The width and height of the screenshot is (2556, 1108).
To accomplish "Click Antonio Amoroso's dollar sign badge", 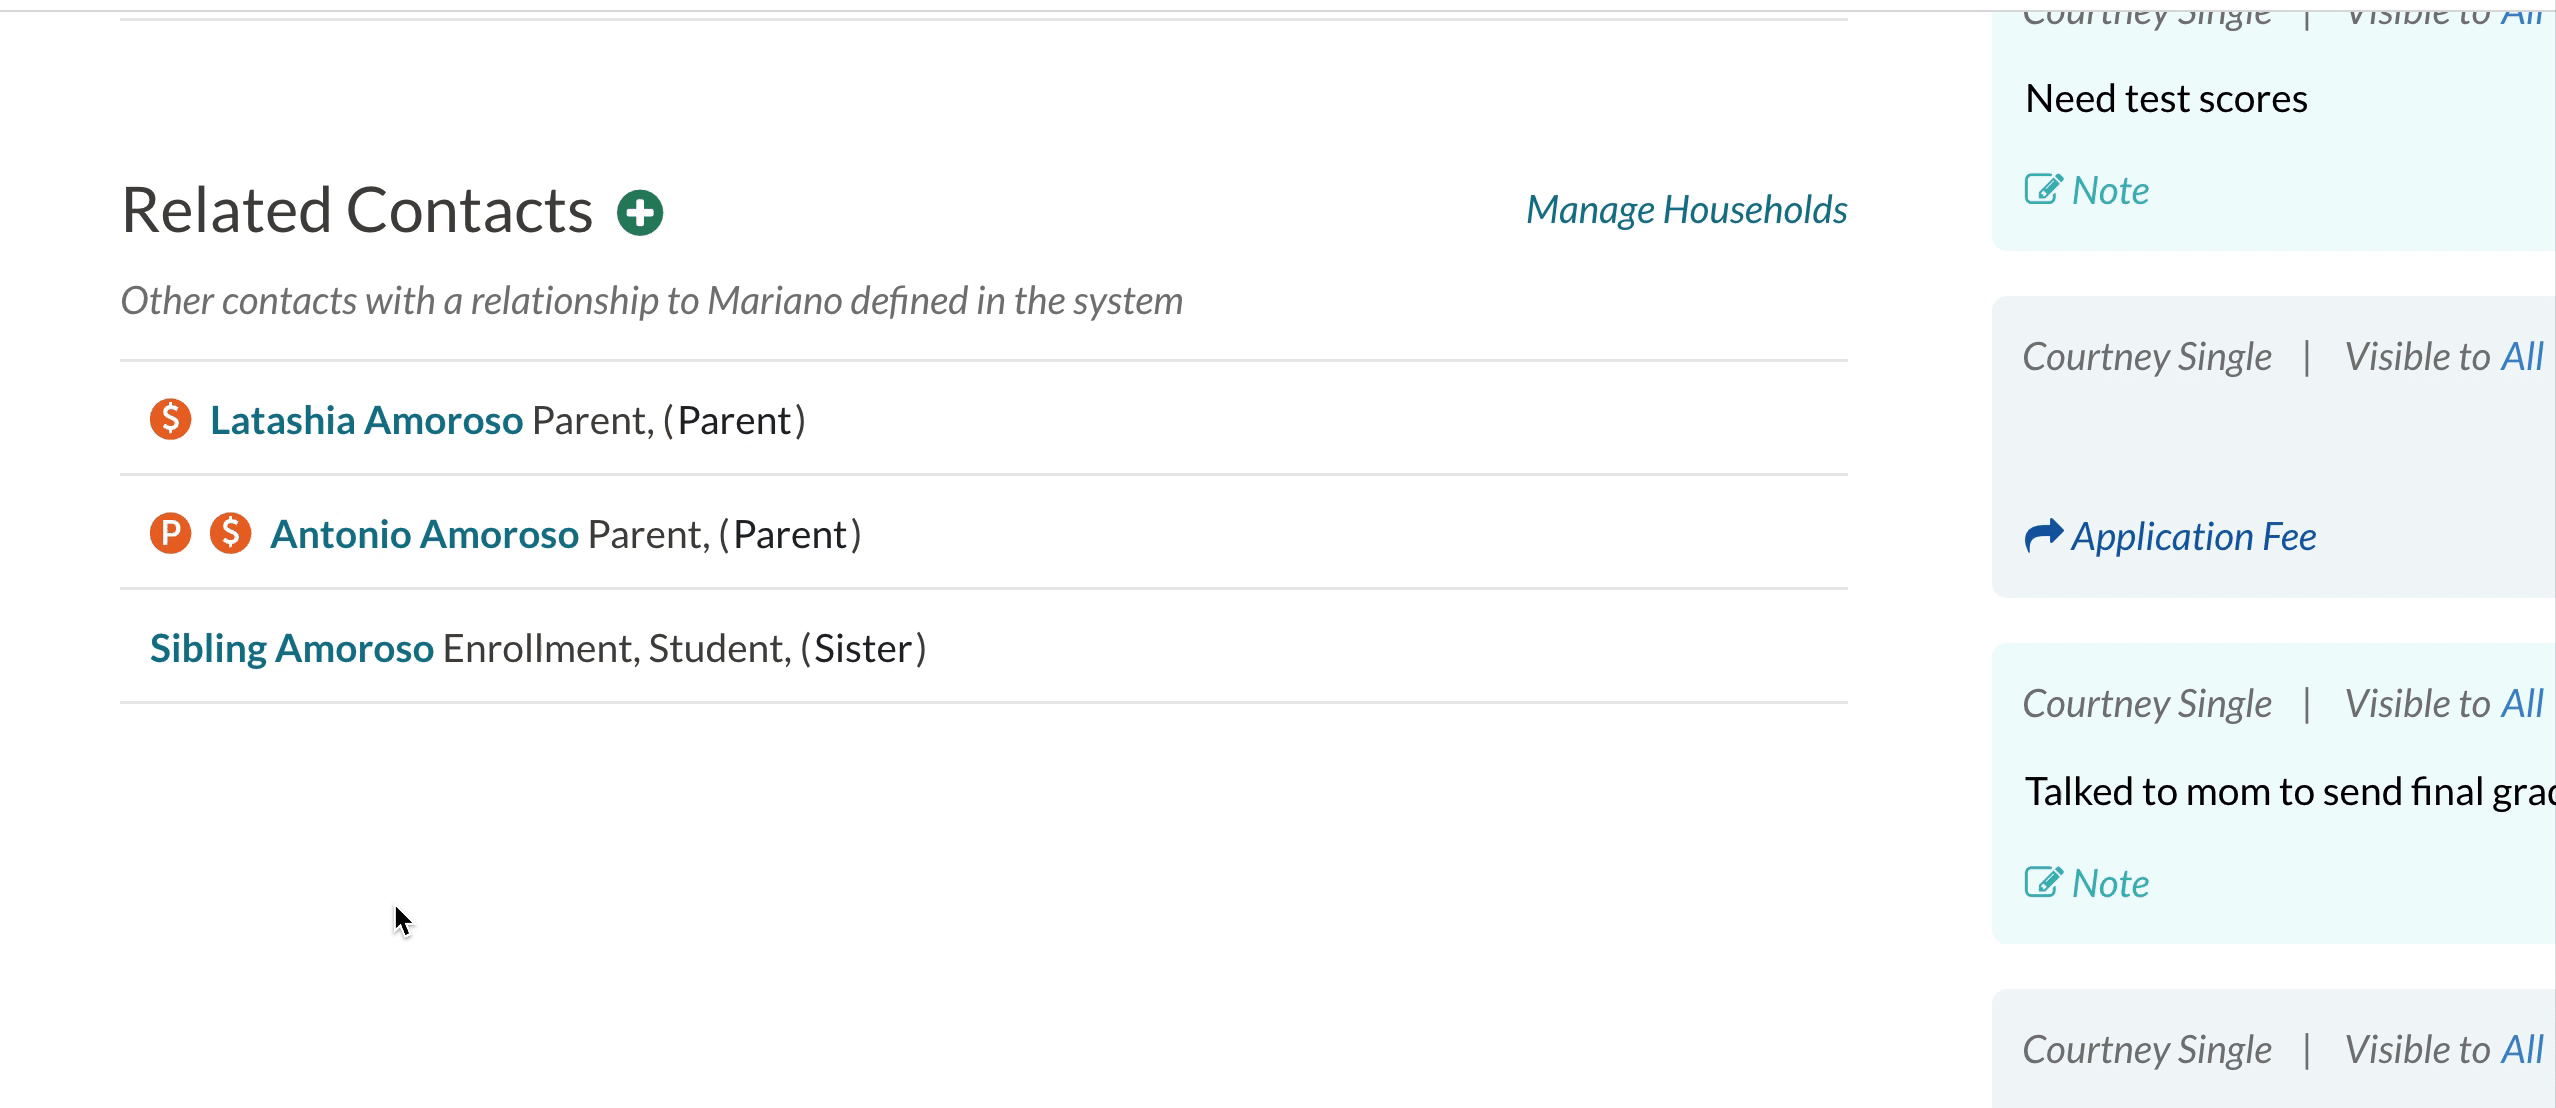I will (231, 533).
